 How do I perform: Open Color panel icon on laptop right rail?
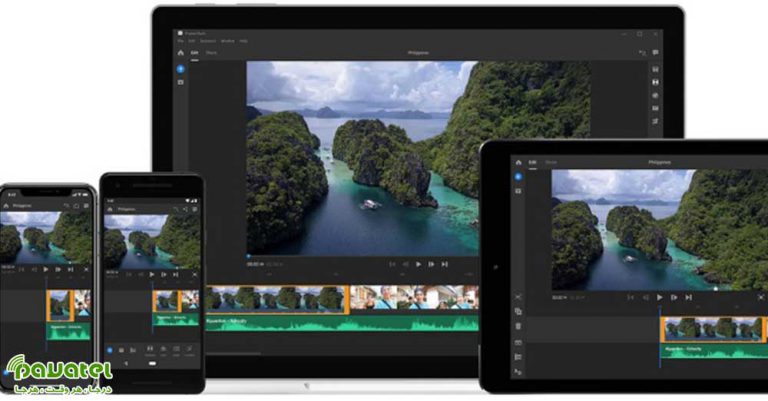tap(655, 95)
